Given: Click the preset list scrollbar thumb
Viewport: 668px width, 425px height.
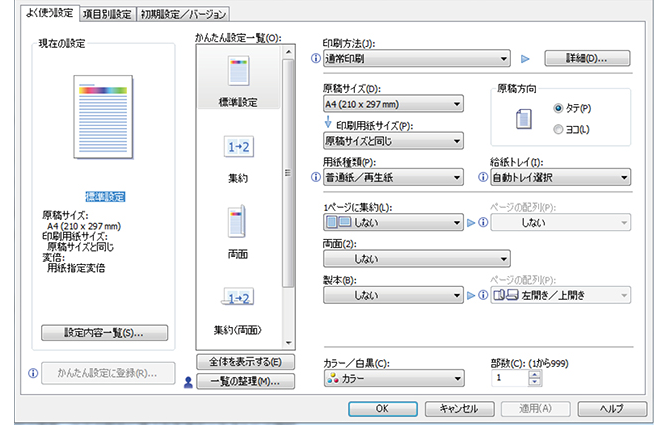Looking at the screenshot, I should coord(288,172).
